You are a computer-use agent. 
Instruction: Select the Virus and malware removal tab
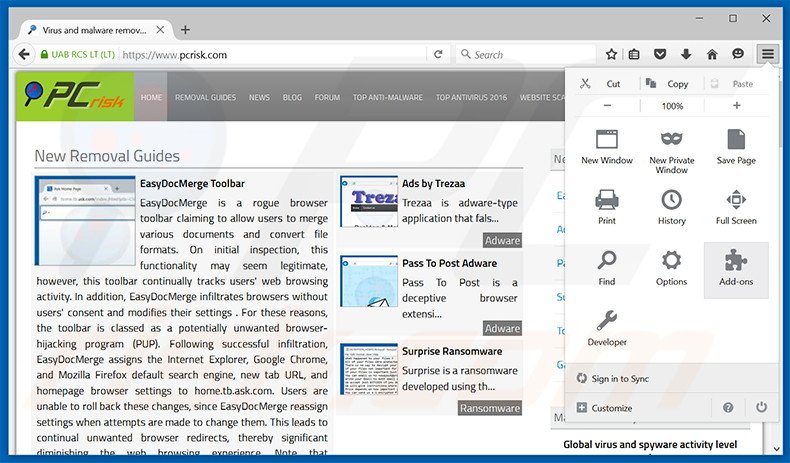point(94,30)
